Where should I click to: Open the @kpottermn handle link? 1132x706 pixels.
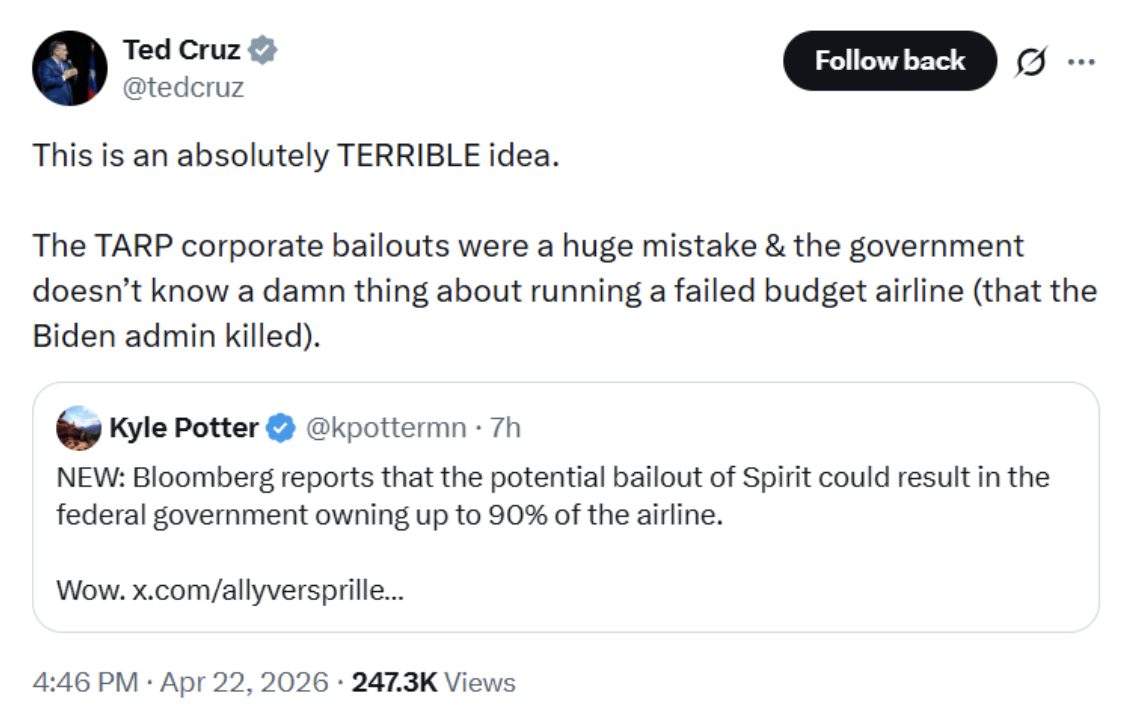point(384,428)
